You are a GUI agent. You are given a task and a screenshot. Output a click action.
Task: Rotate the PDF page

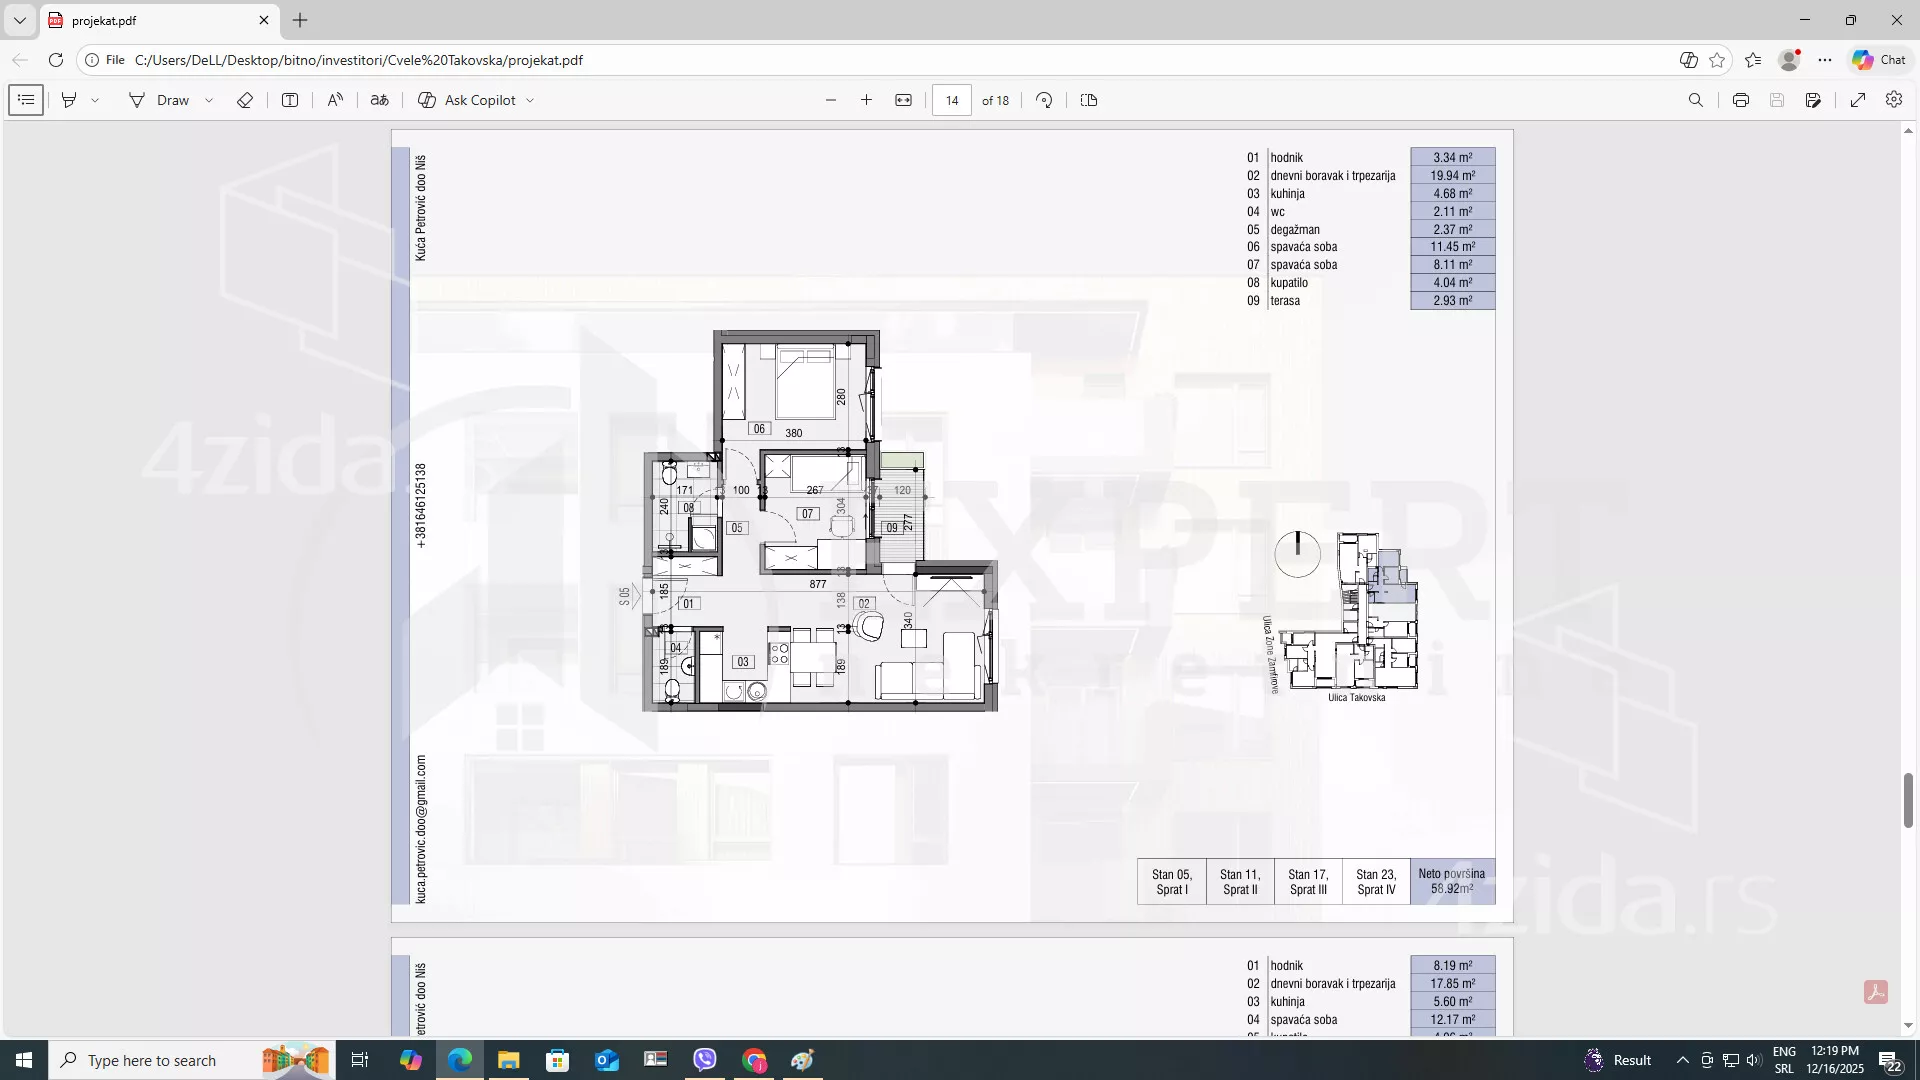click(x=1044, y=100)
